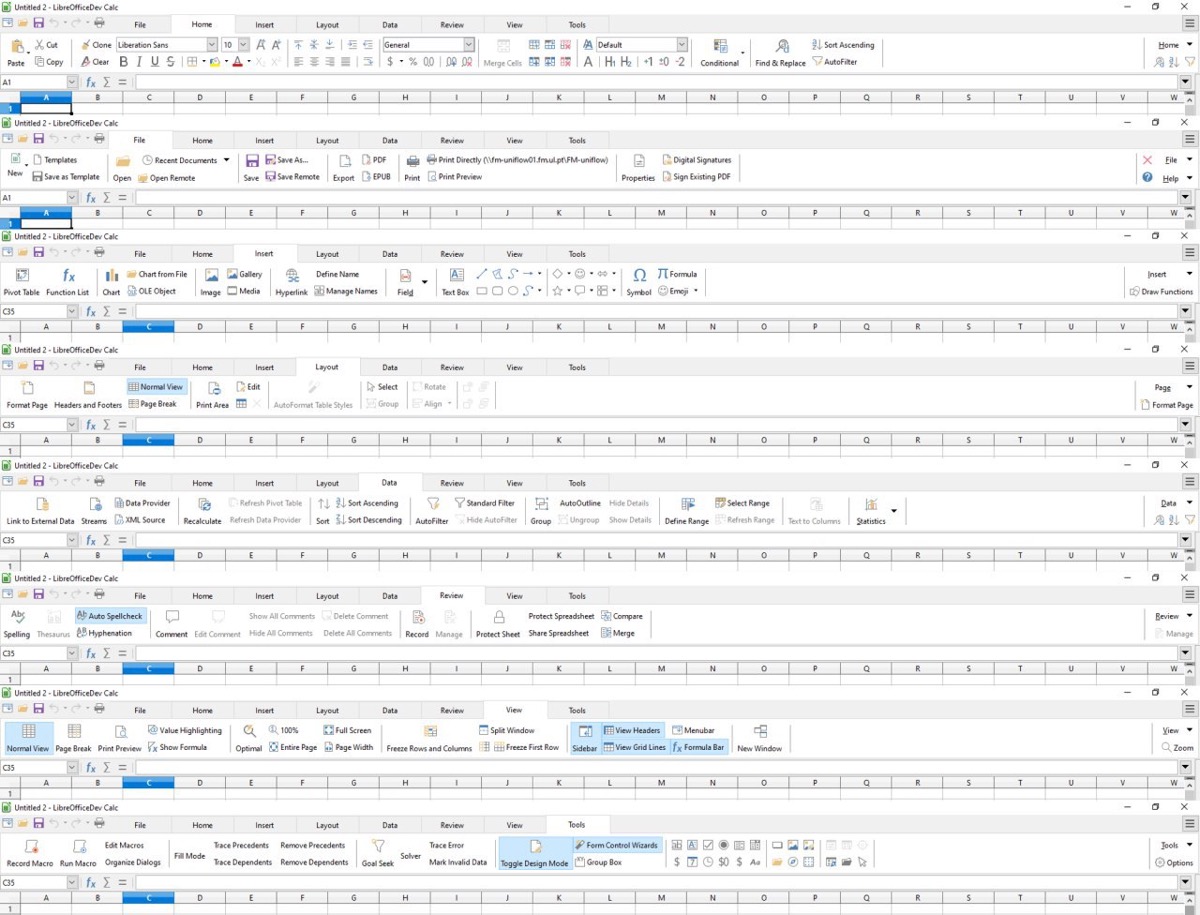
Task: Click Format Page icon at Layout ribbon start
Action: (x=27, y=388)
